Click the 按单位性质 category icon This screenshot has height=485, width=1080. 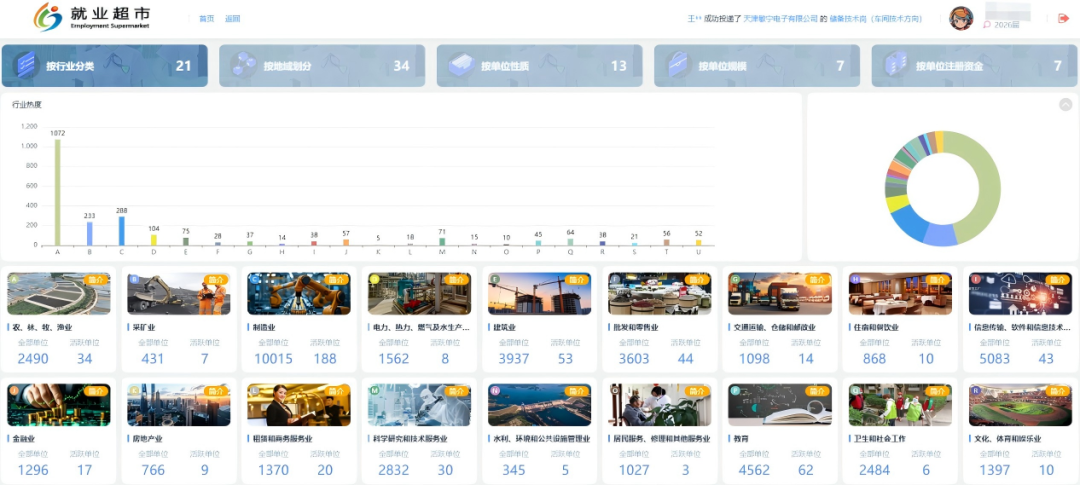click(x=461, y=66)
